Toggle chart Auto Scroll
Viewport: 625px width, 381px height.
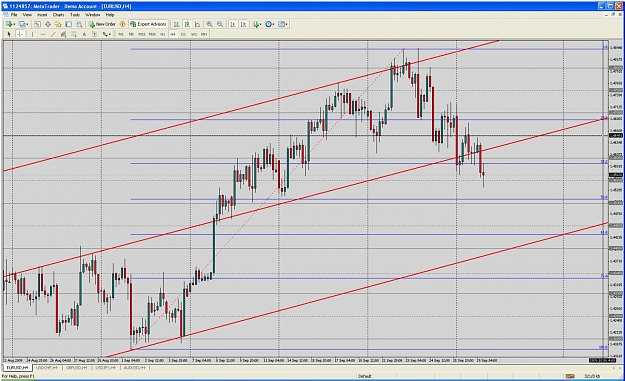(233, 24)
